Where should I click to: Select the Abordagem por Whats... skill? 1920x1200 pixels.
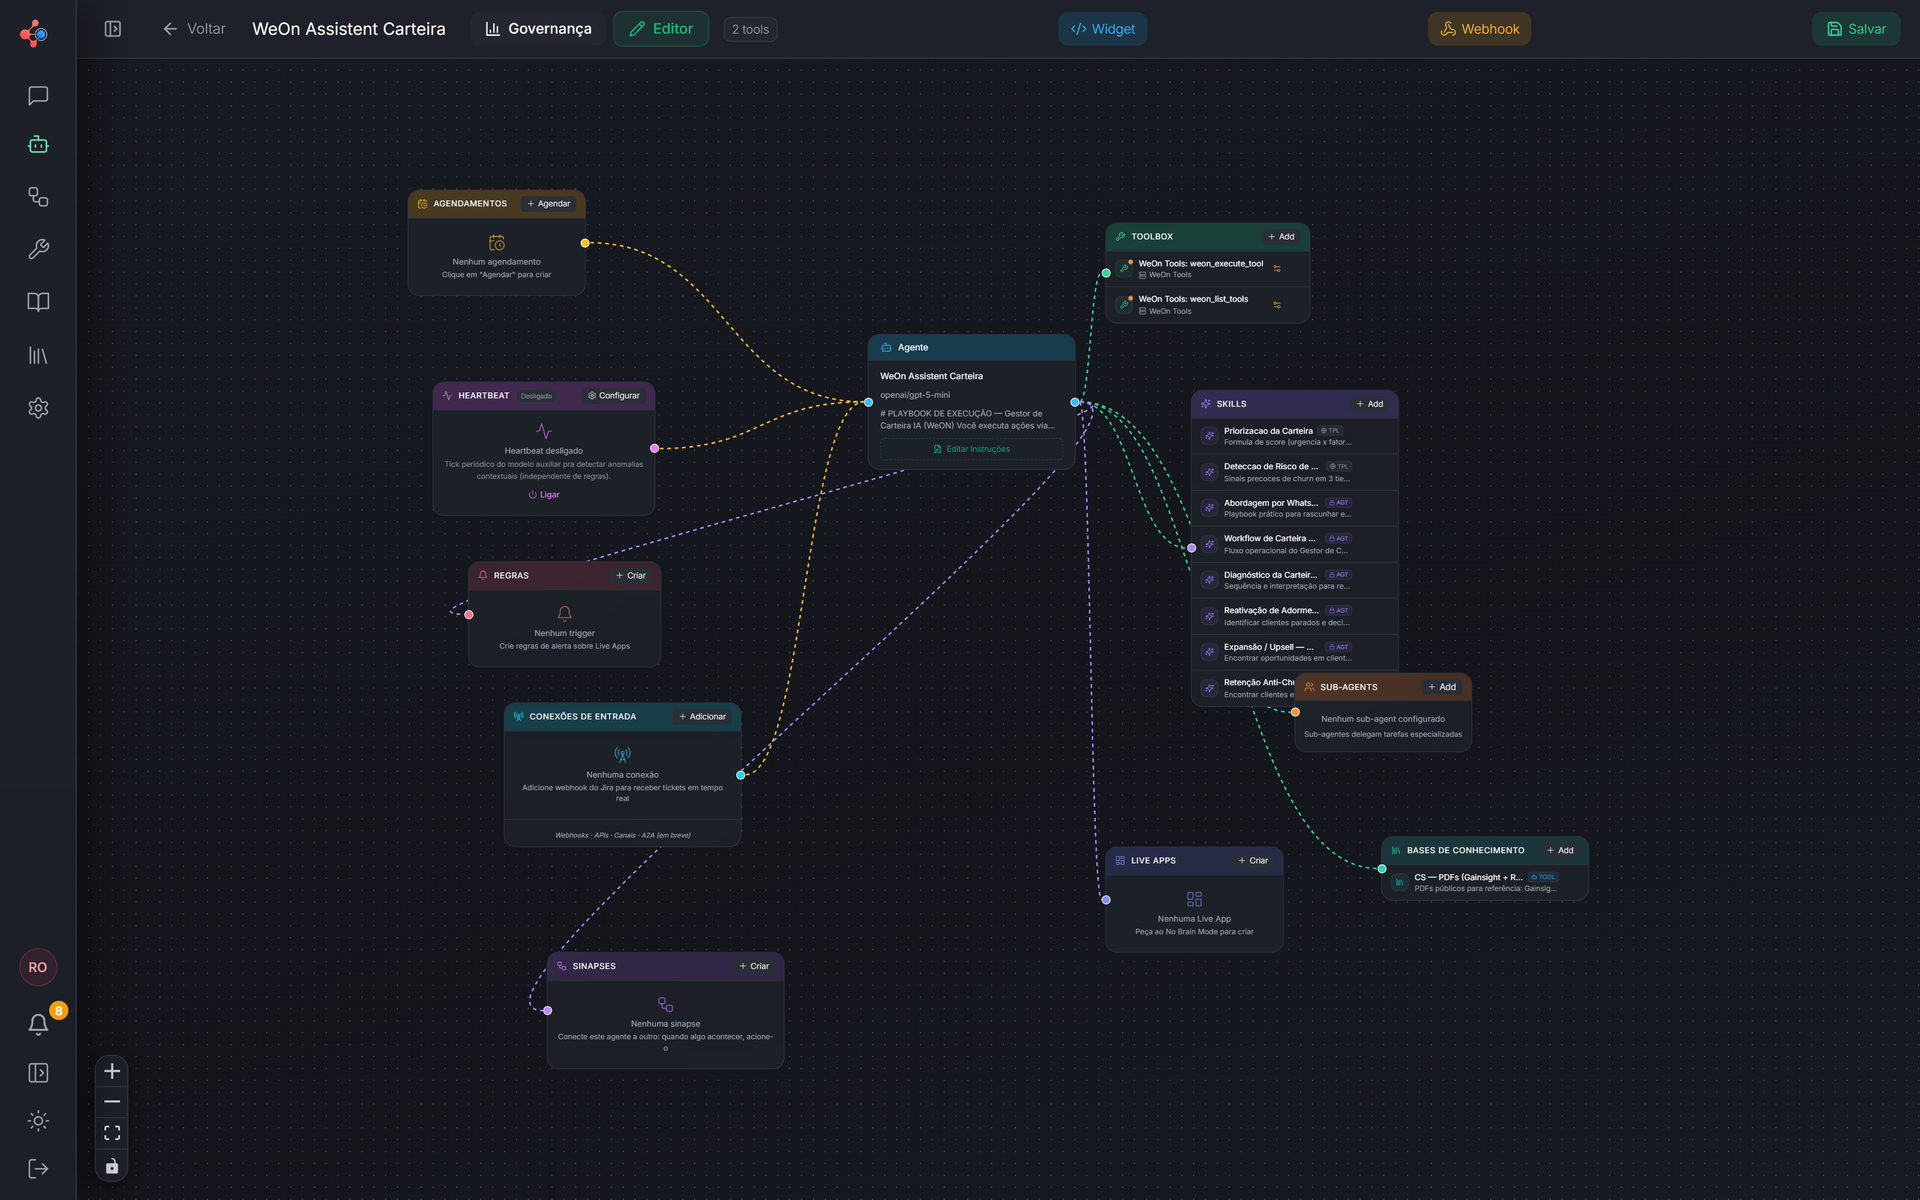1294,508
